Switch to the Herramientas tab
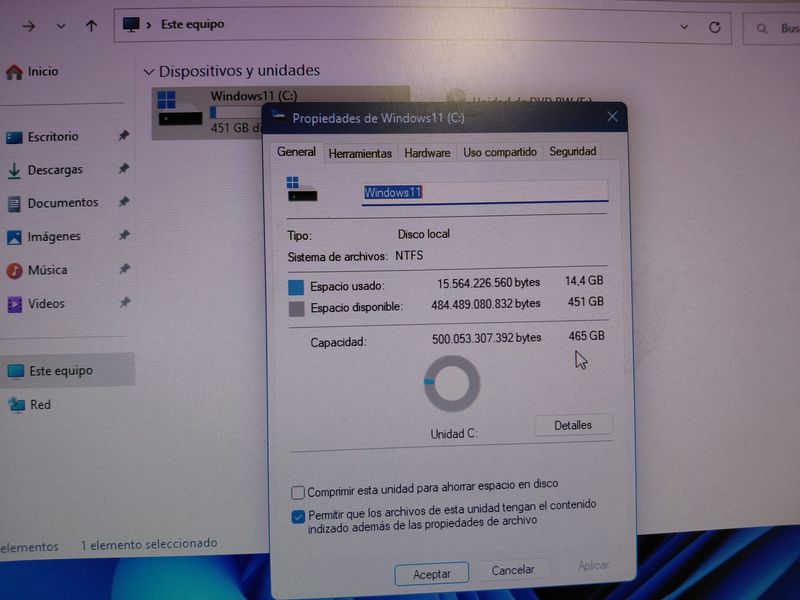This screenshot has width=800, height=600. 360,154
